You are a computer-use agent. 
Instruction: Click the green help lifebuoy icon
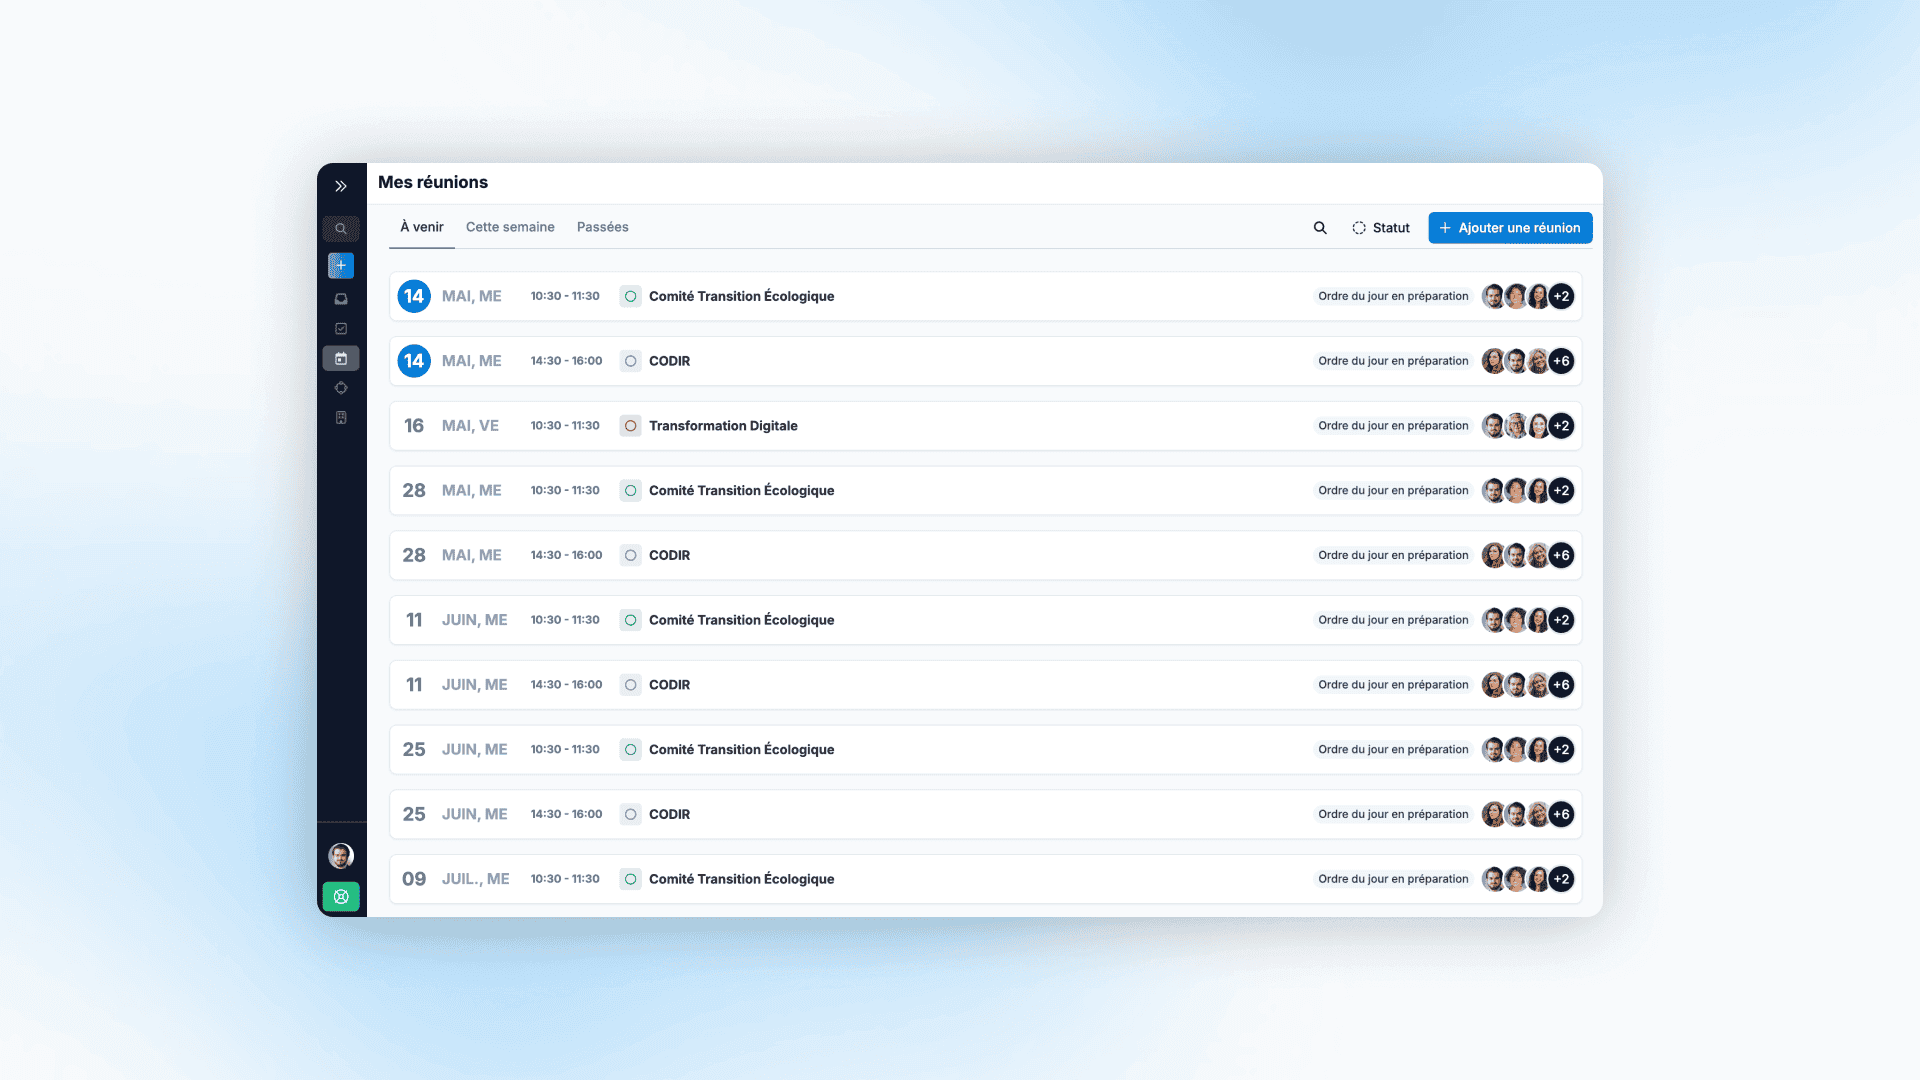coord(341,897)
